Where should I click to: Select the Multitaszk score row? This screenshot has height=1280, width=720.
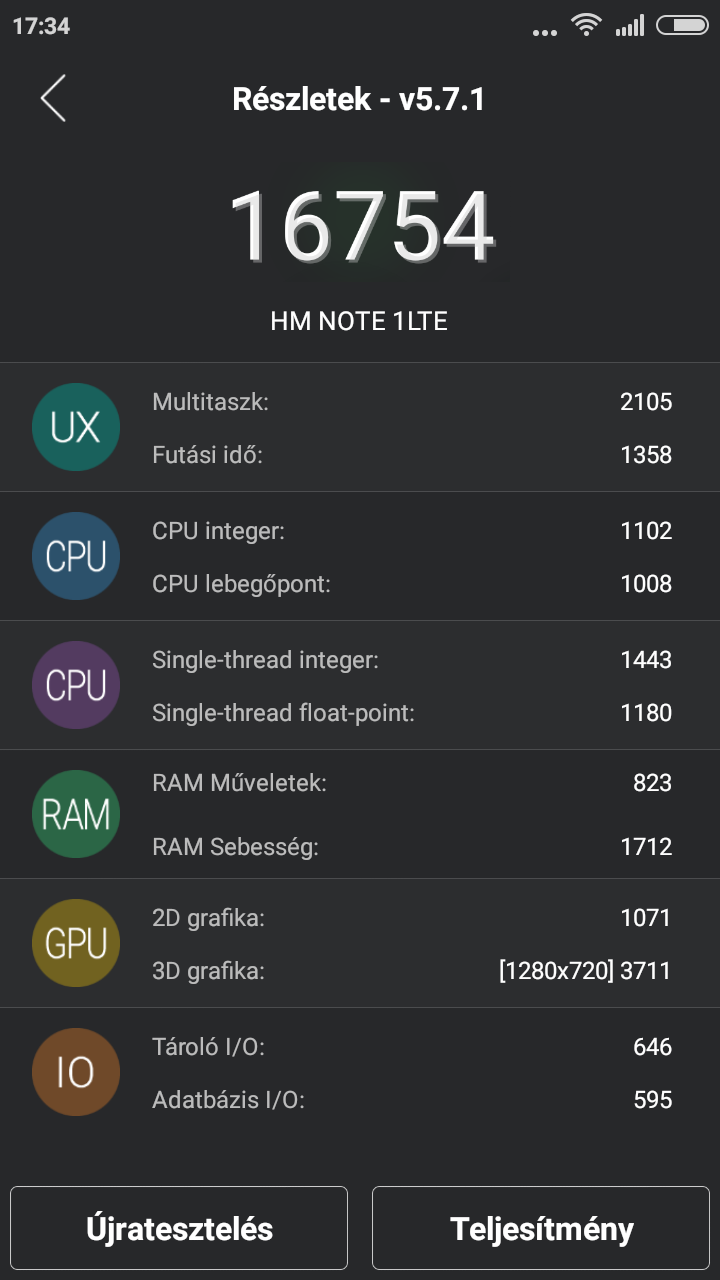pos(411,402)
